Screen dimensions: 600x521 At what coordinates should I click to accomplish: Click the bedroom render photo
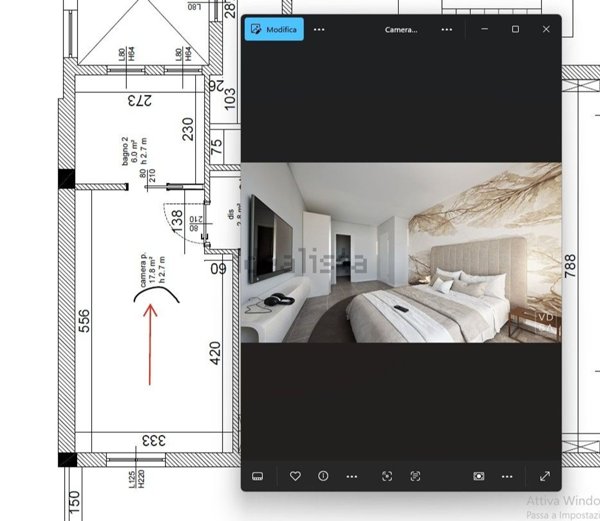(x=400, y=253)
